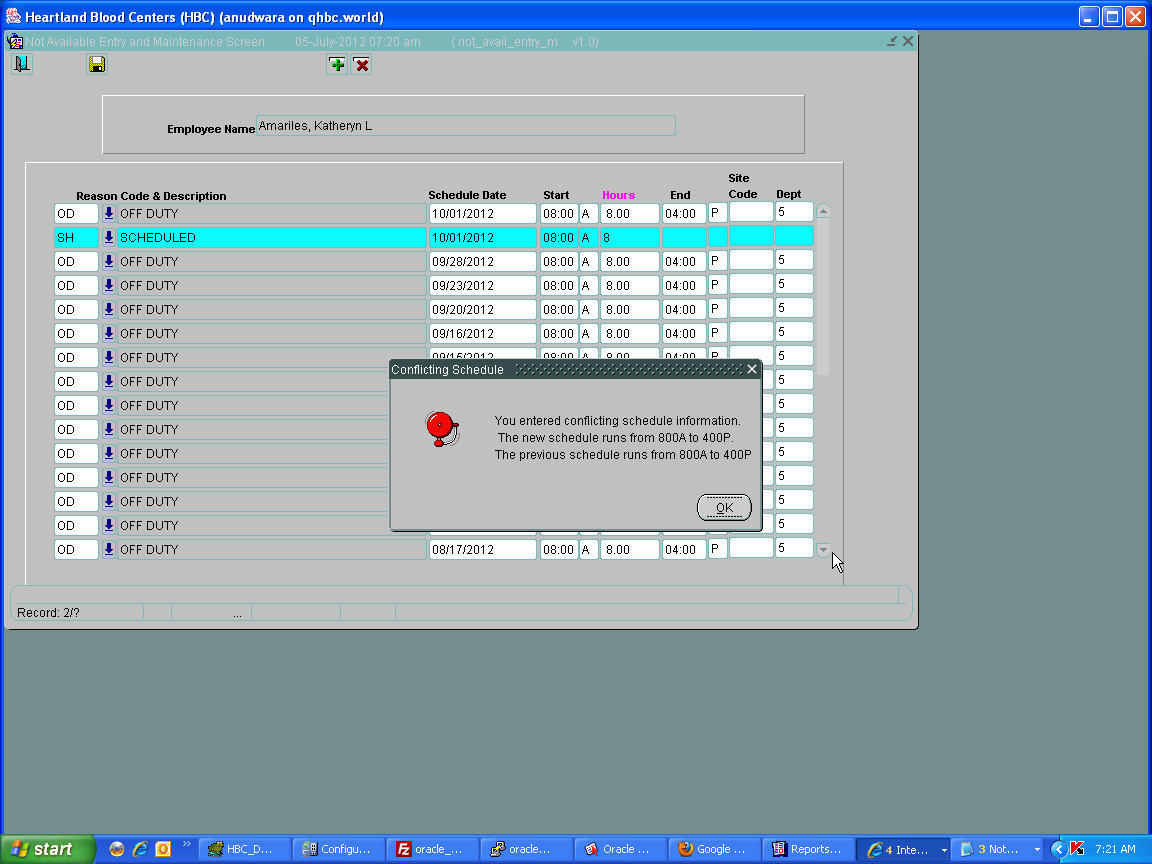This screenshot has height=864, width=1152.
Task: Click the 7:21 AM system clock
Action: pyautogui.click(x=1115, y=849)
